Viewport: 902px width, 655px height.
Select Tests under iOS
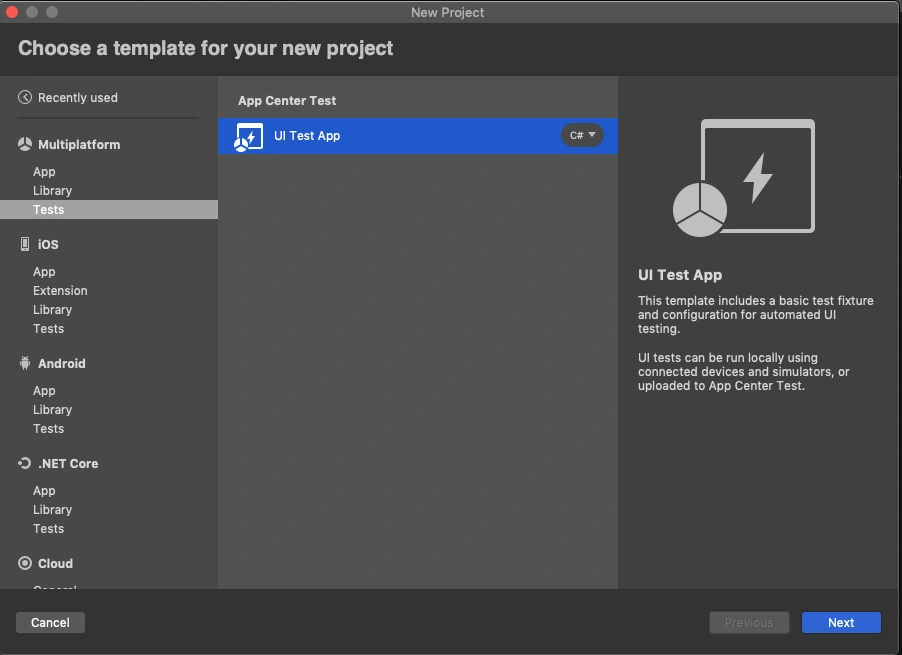coord(48,328)
